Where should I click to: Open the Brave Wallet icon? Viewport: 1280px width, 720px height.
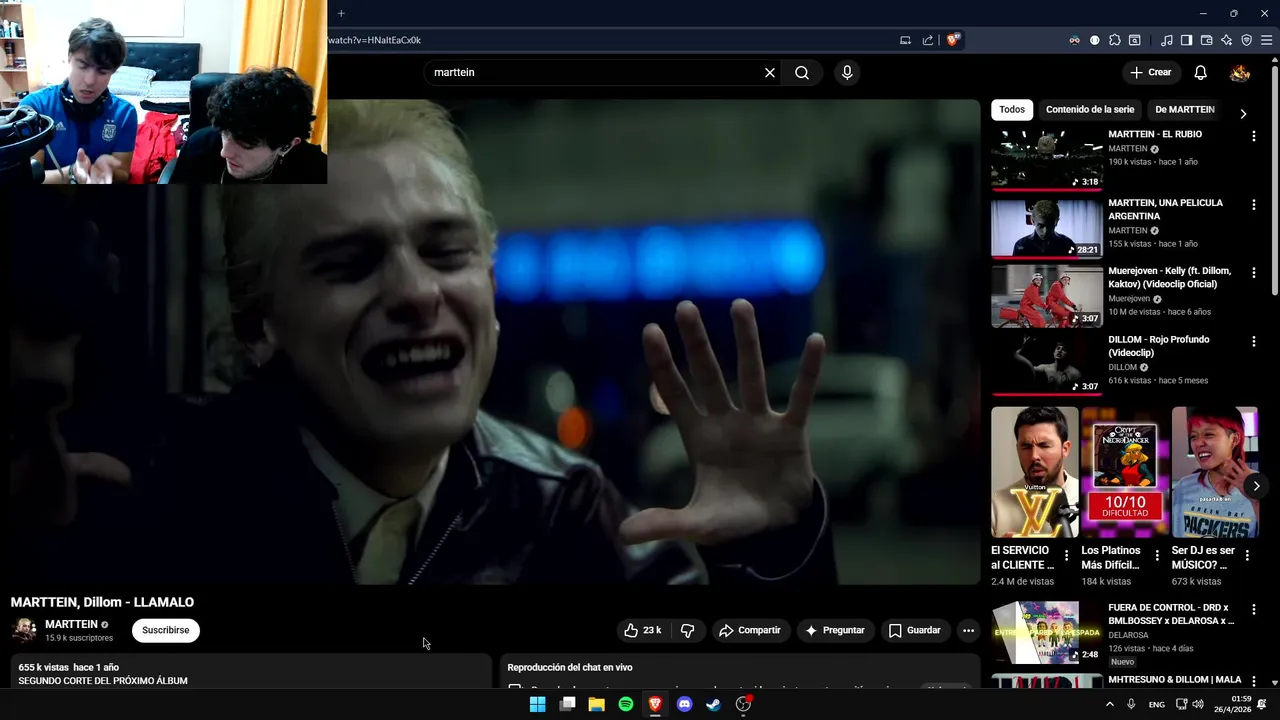(x=1206, y=40)
